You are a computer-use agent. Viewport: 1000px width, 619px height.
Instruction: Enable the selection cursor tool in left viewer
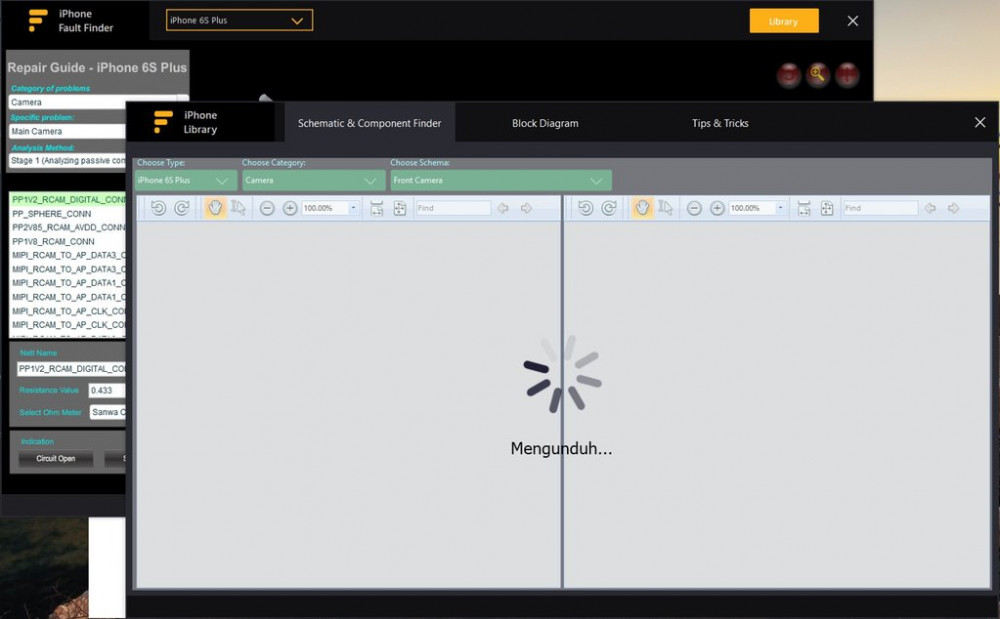point(239,208)
